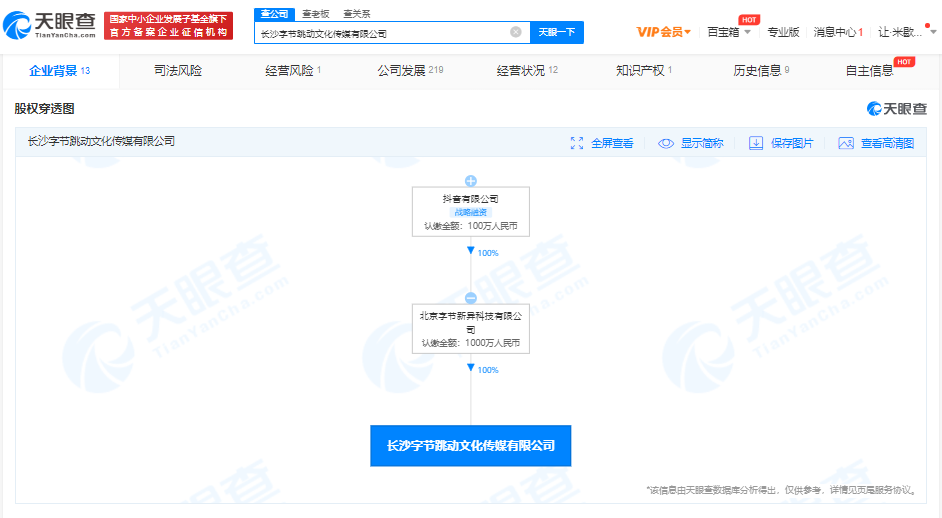Select the 公司发展 tab
The image size is (942, 518).
[x=410, y=71]
